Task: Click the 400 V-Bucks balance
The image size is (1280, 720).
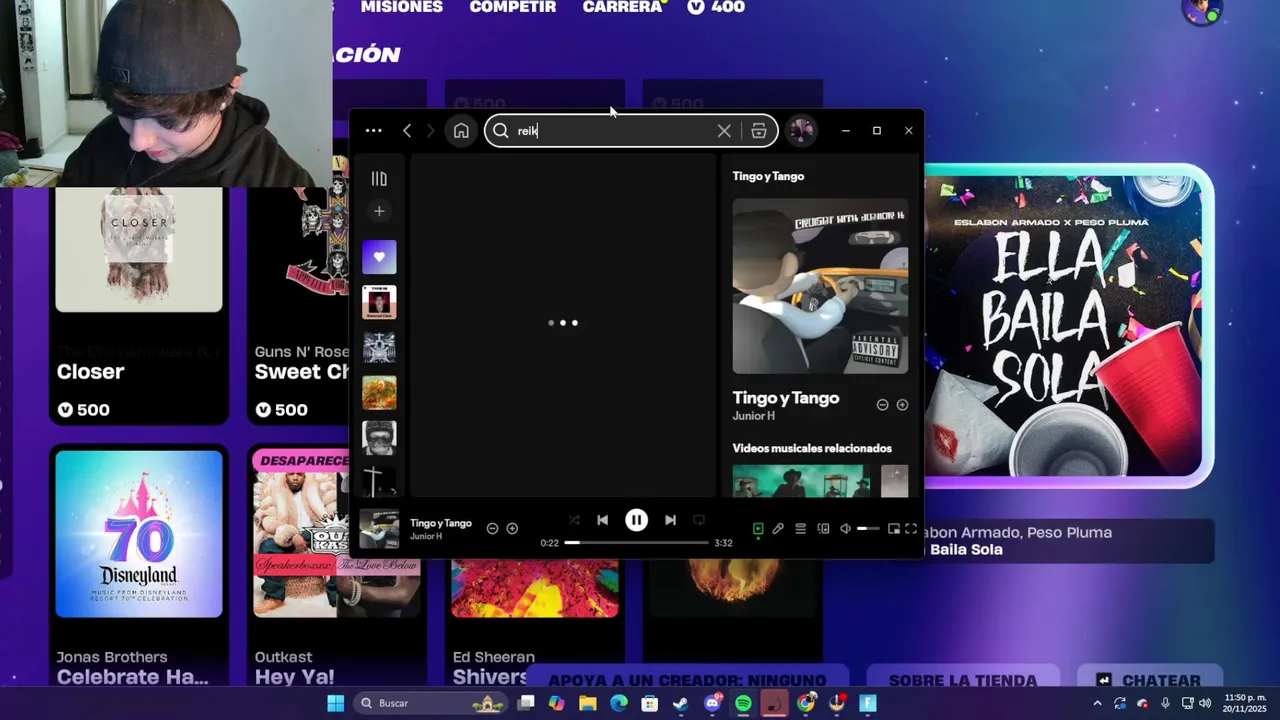Action: 717,7
